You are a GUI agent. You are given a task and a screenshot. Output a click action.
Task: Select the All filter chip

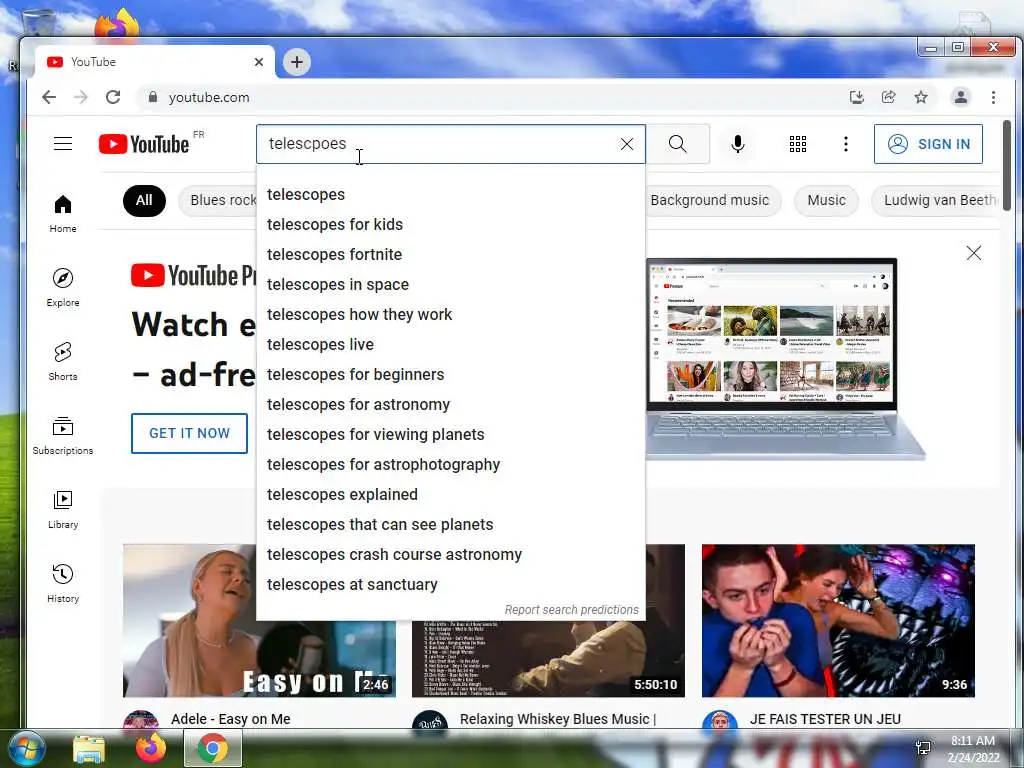pyautogui.click(x=144, y=200)
